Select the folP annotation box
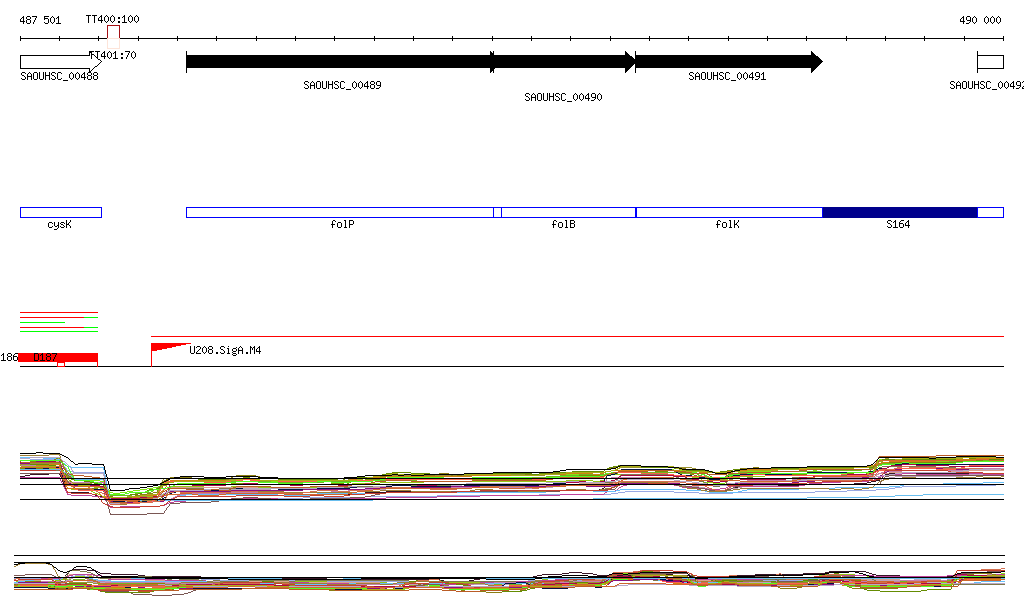 pos(340,212)
